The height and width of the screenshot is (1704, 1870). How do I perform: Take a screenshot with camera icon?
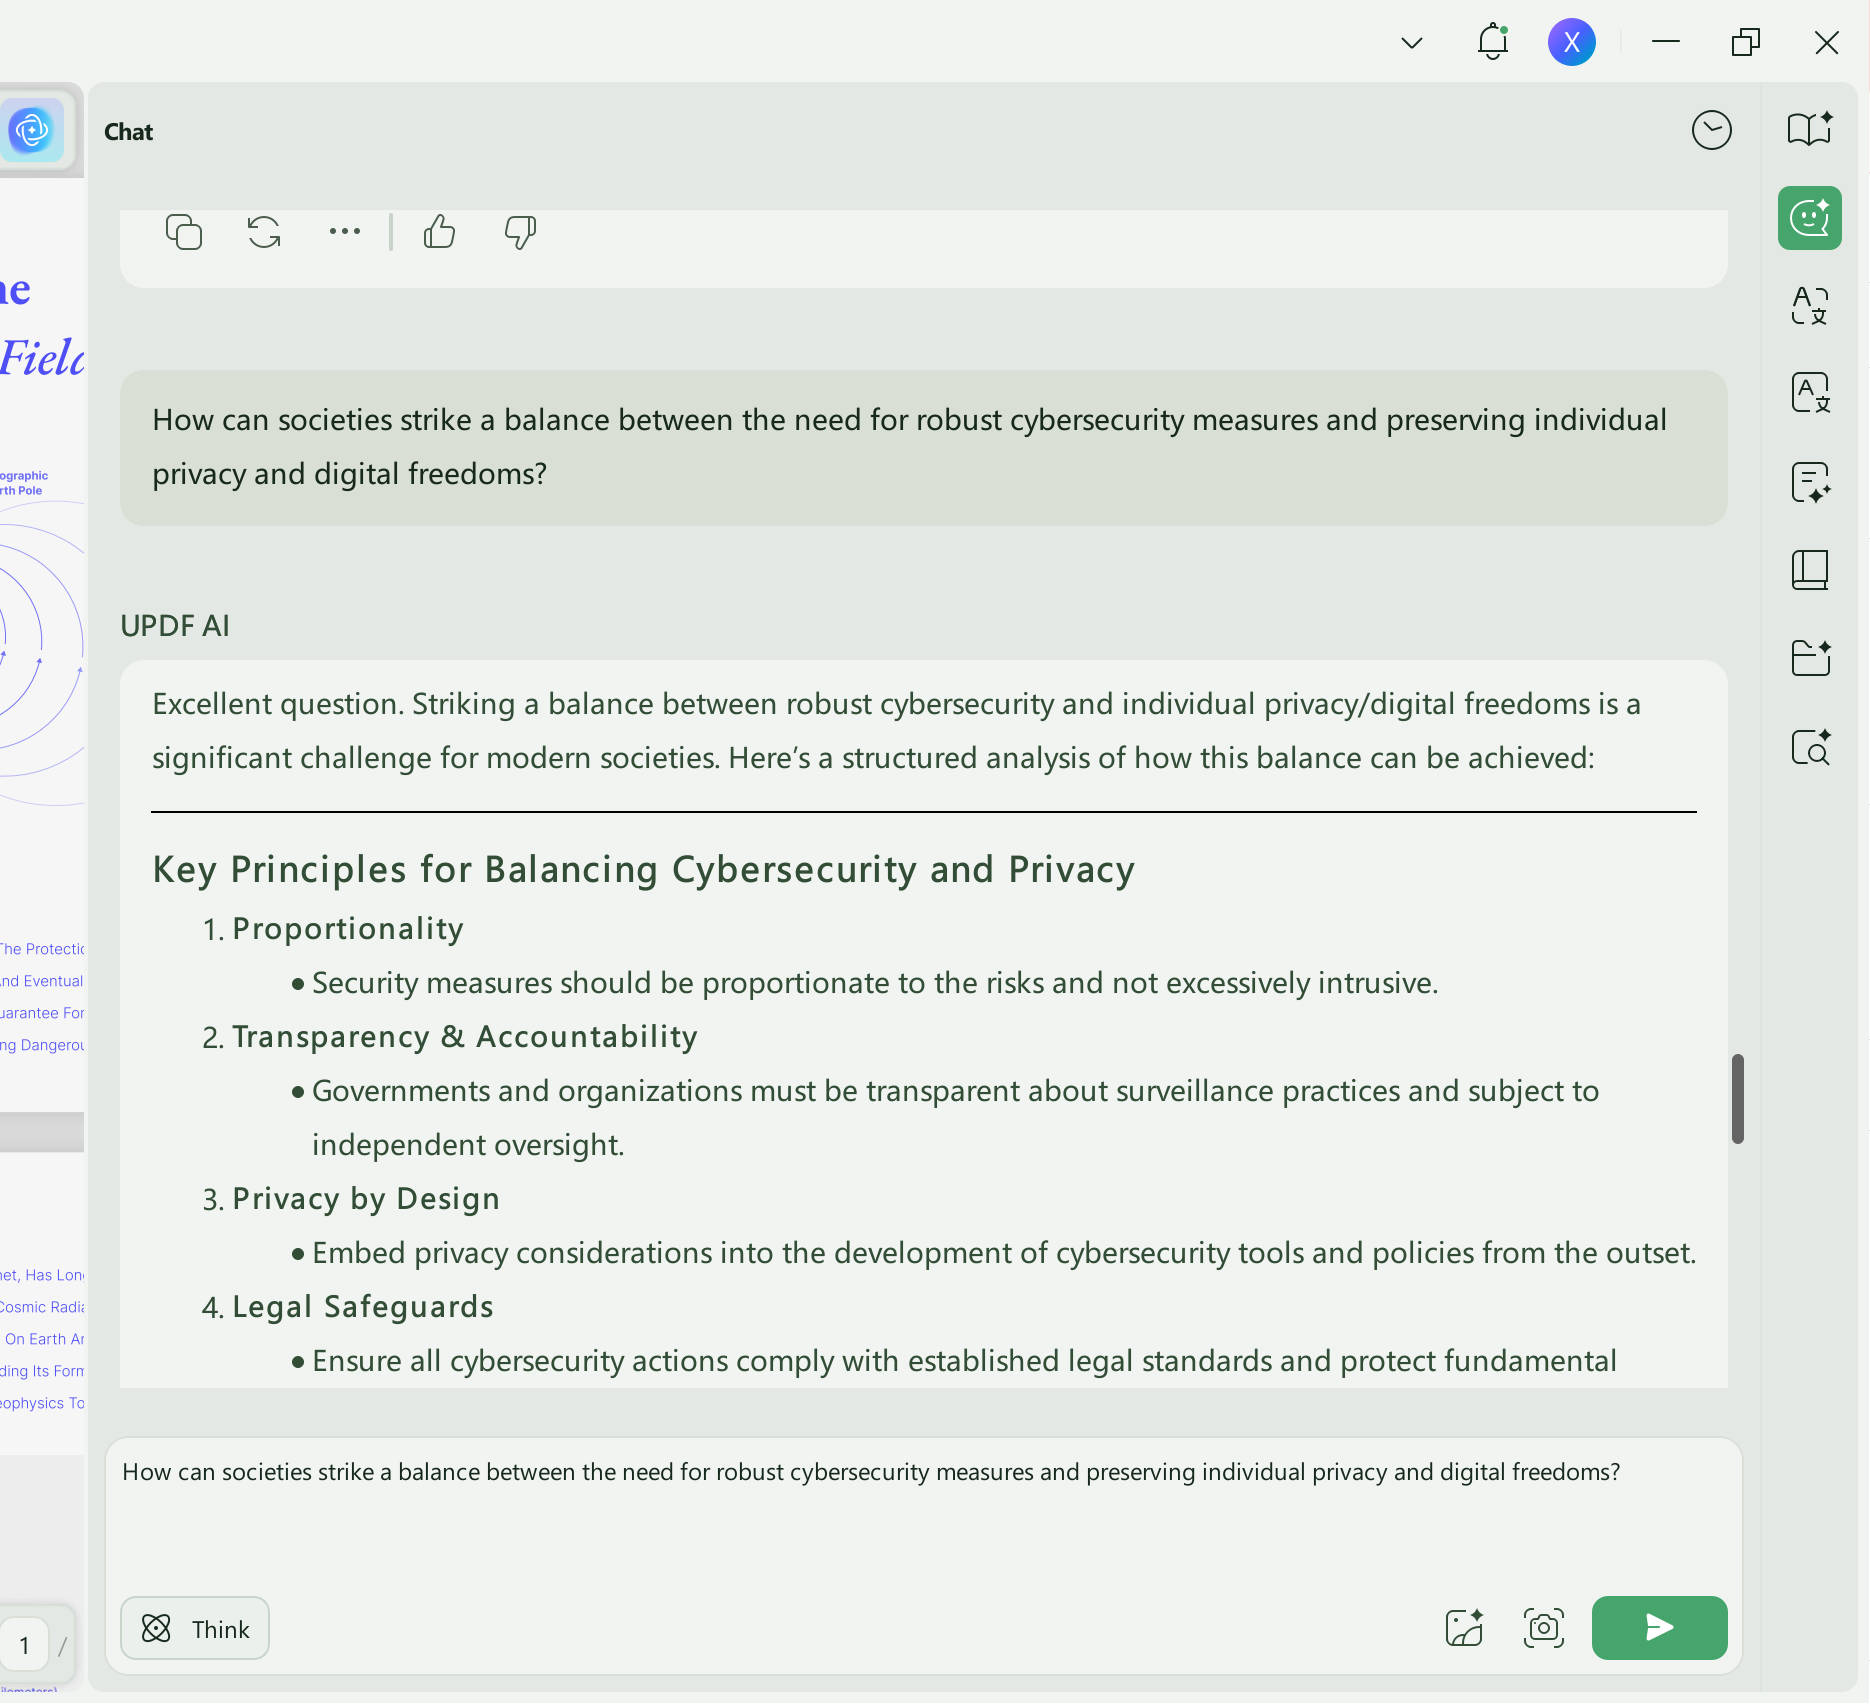click(1544, 1628)
